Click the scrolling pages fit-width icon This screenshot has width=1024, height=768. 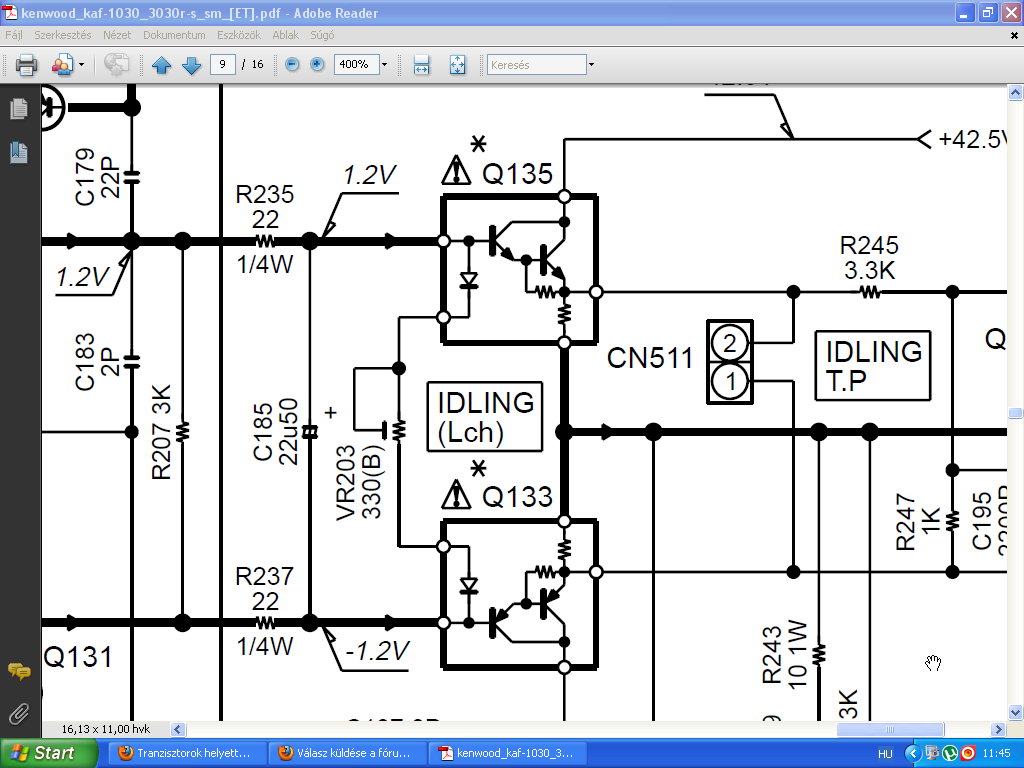click(422, 65)
